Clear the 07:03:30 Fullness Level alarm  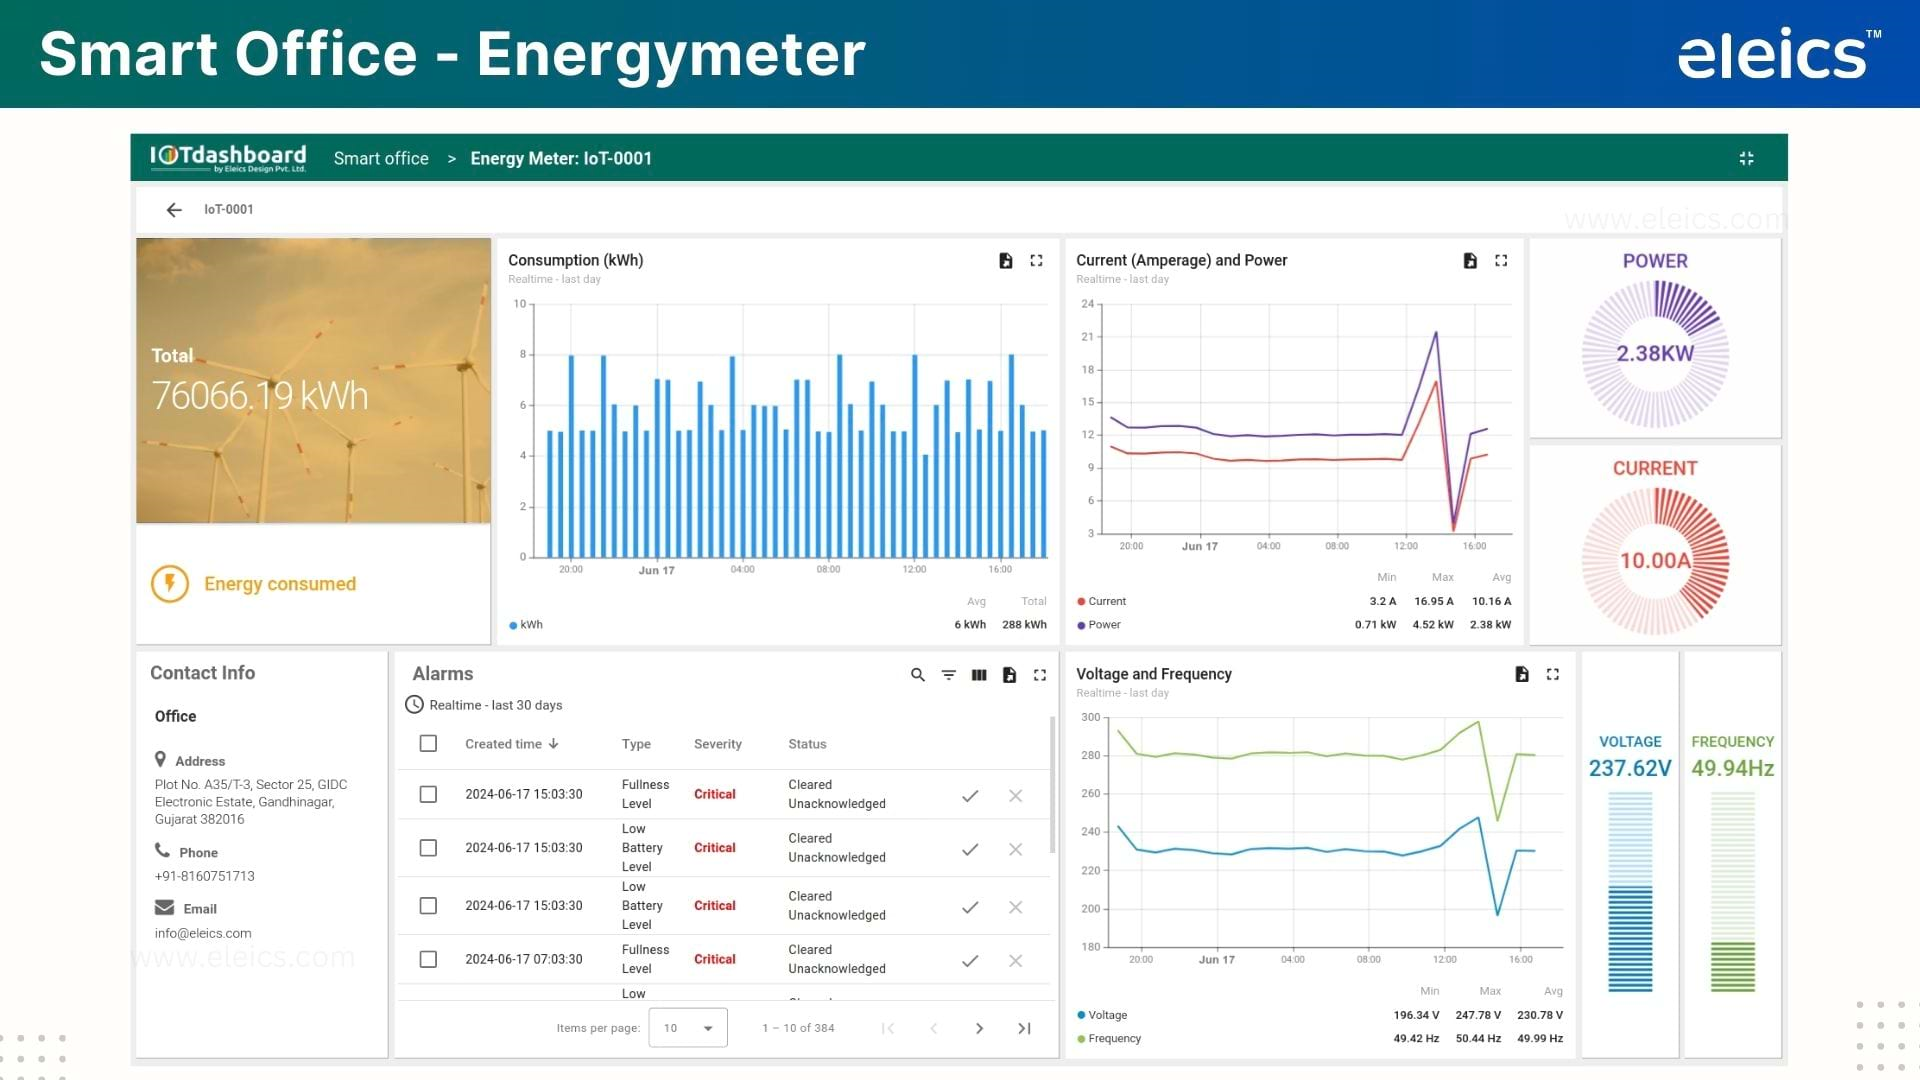(1016, 961)
